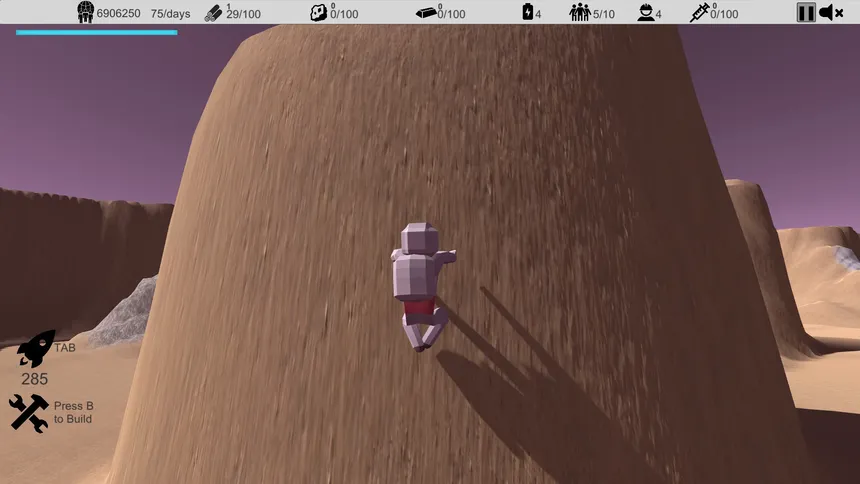The width and height of the screenshot is (860, 484).
Task: Open the rocket TAB menu icon
Action: click(35, 348)
